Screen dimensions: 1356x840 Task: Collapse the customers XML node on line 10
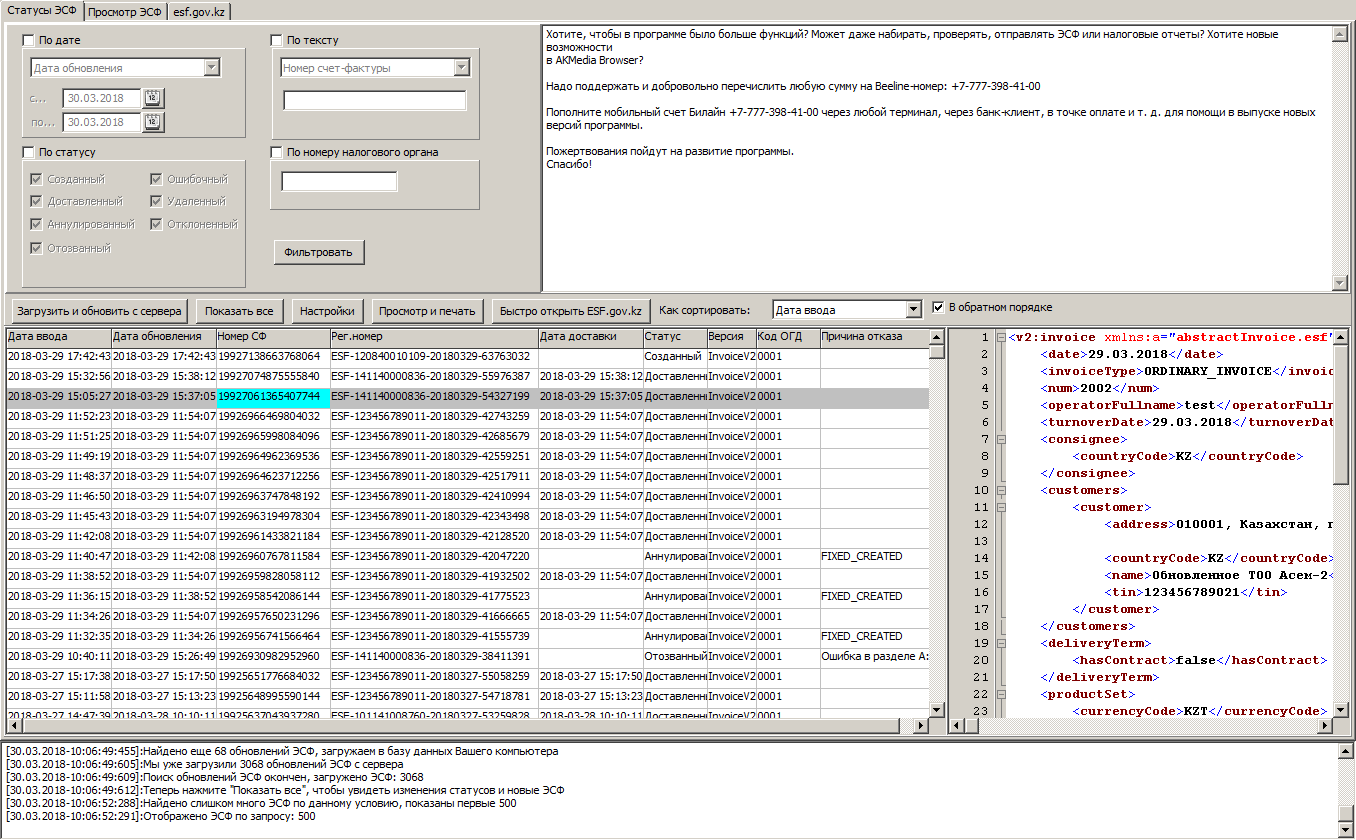click(x=1001, y=491)
